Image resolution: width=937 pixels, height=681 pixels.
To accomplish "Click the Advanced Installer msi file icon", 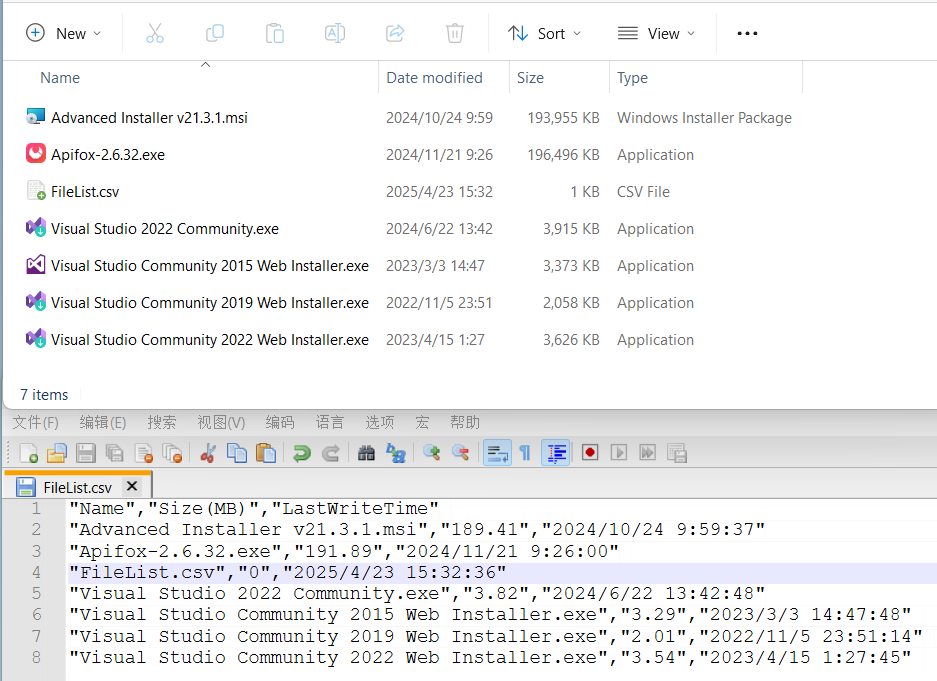I will (36, 116).
